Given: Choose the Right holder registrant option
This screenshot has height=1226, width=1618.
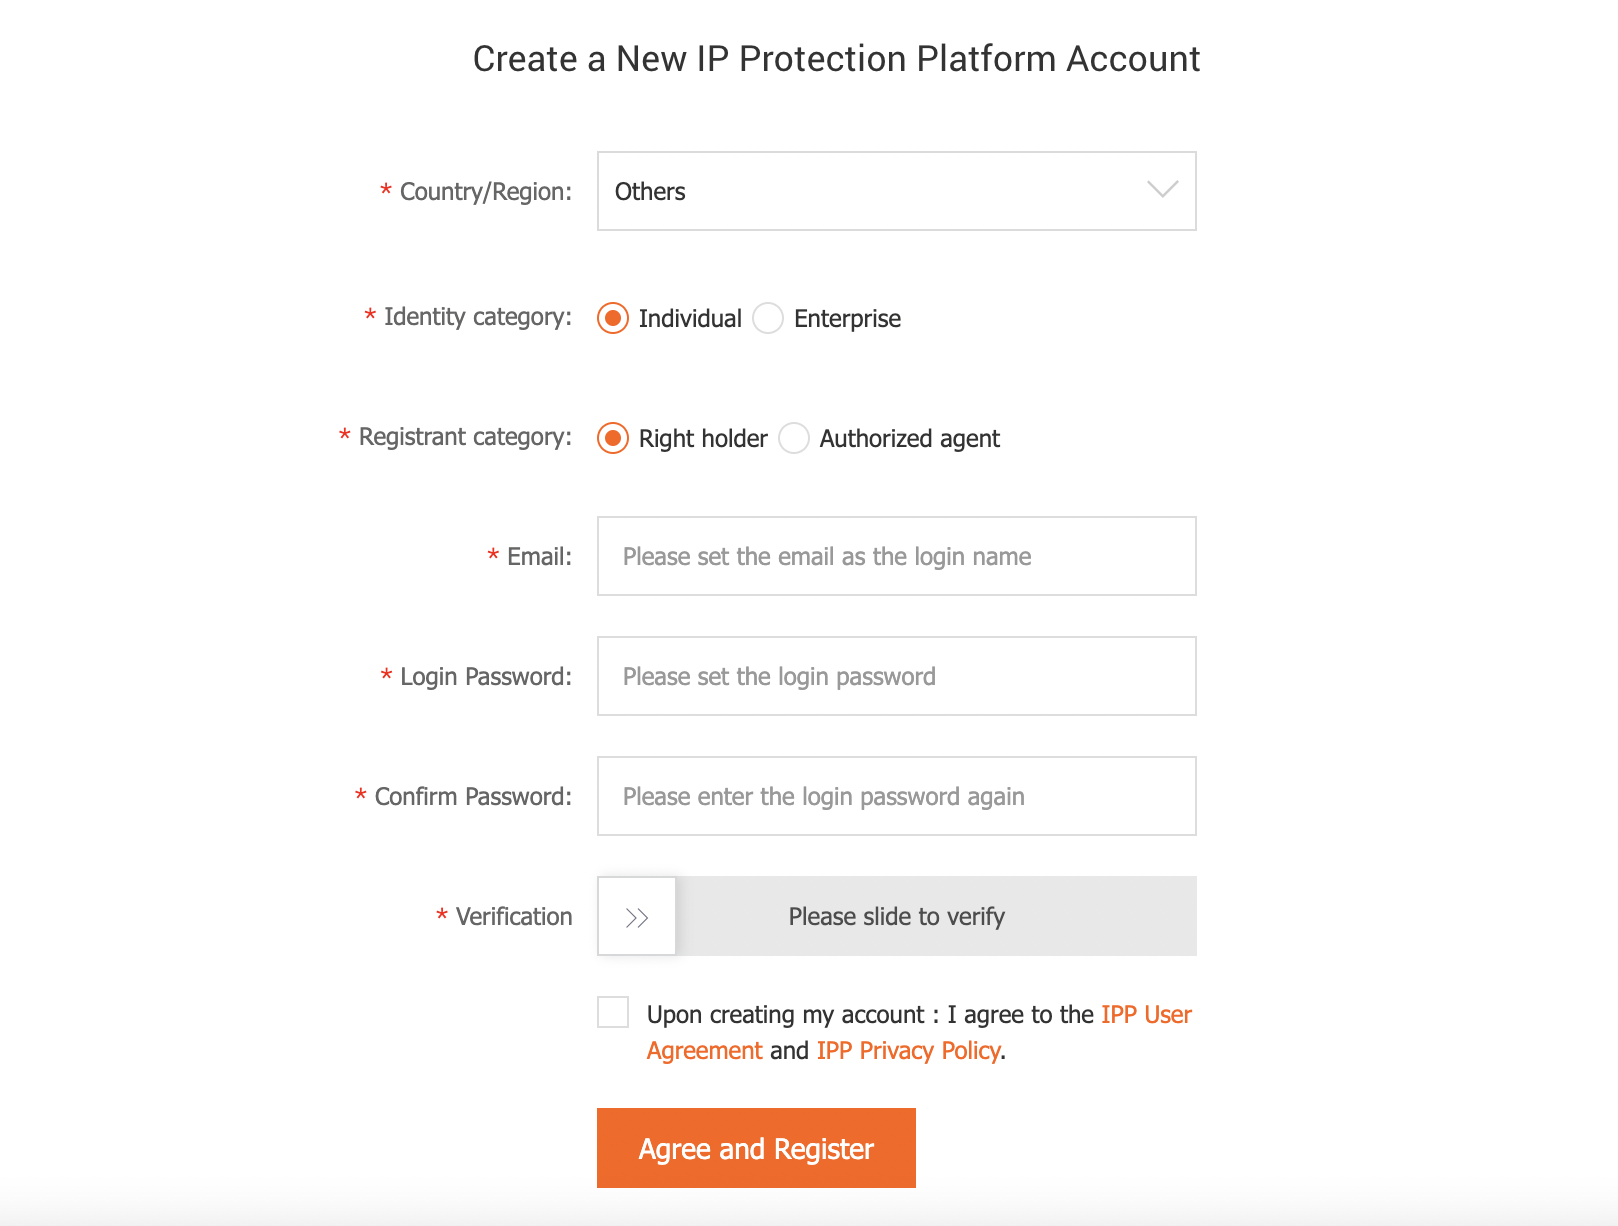Looking at the screenshot, I should tap(613, 439).
